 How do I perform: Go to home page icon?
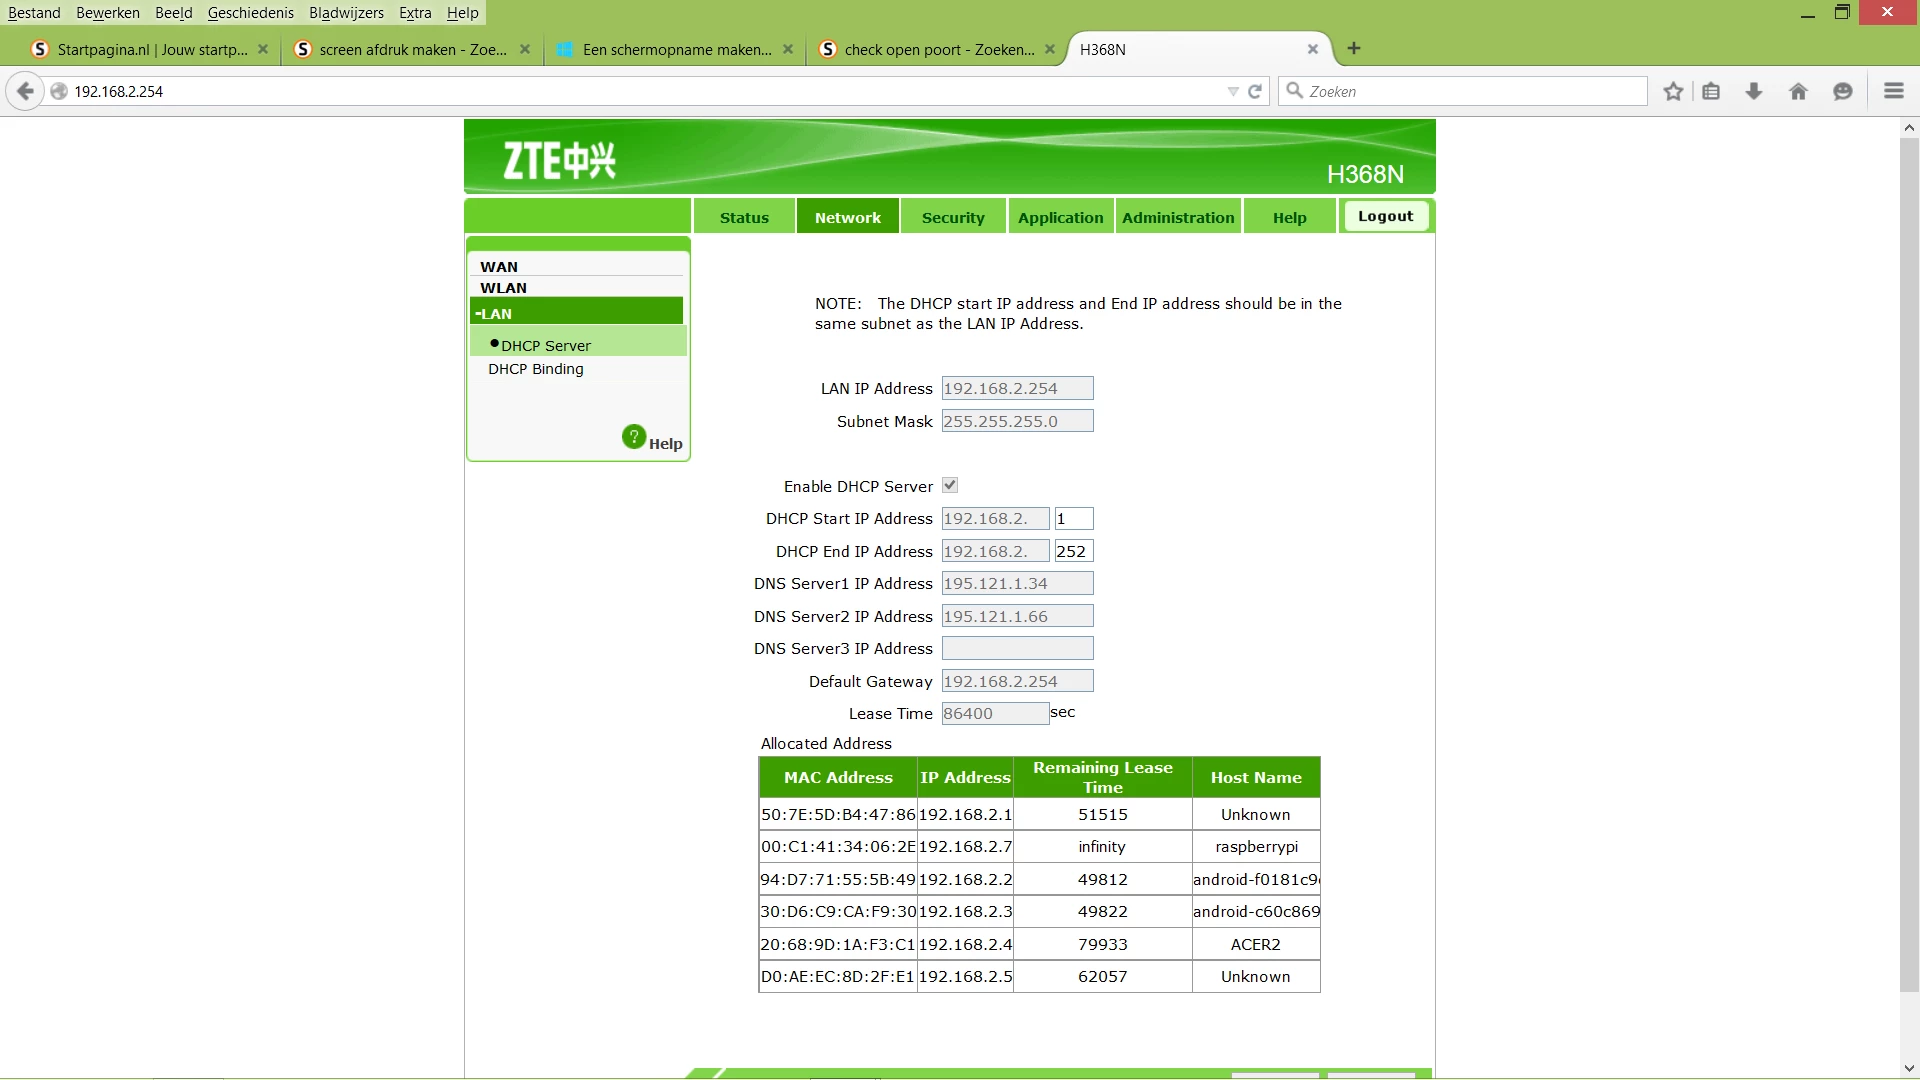[x=1798, y=91]
